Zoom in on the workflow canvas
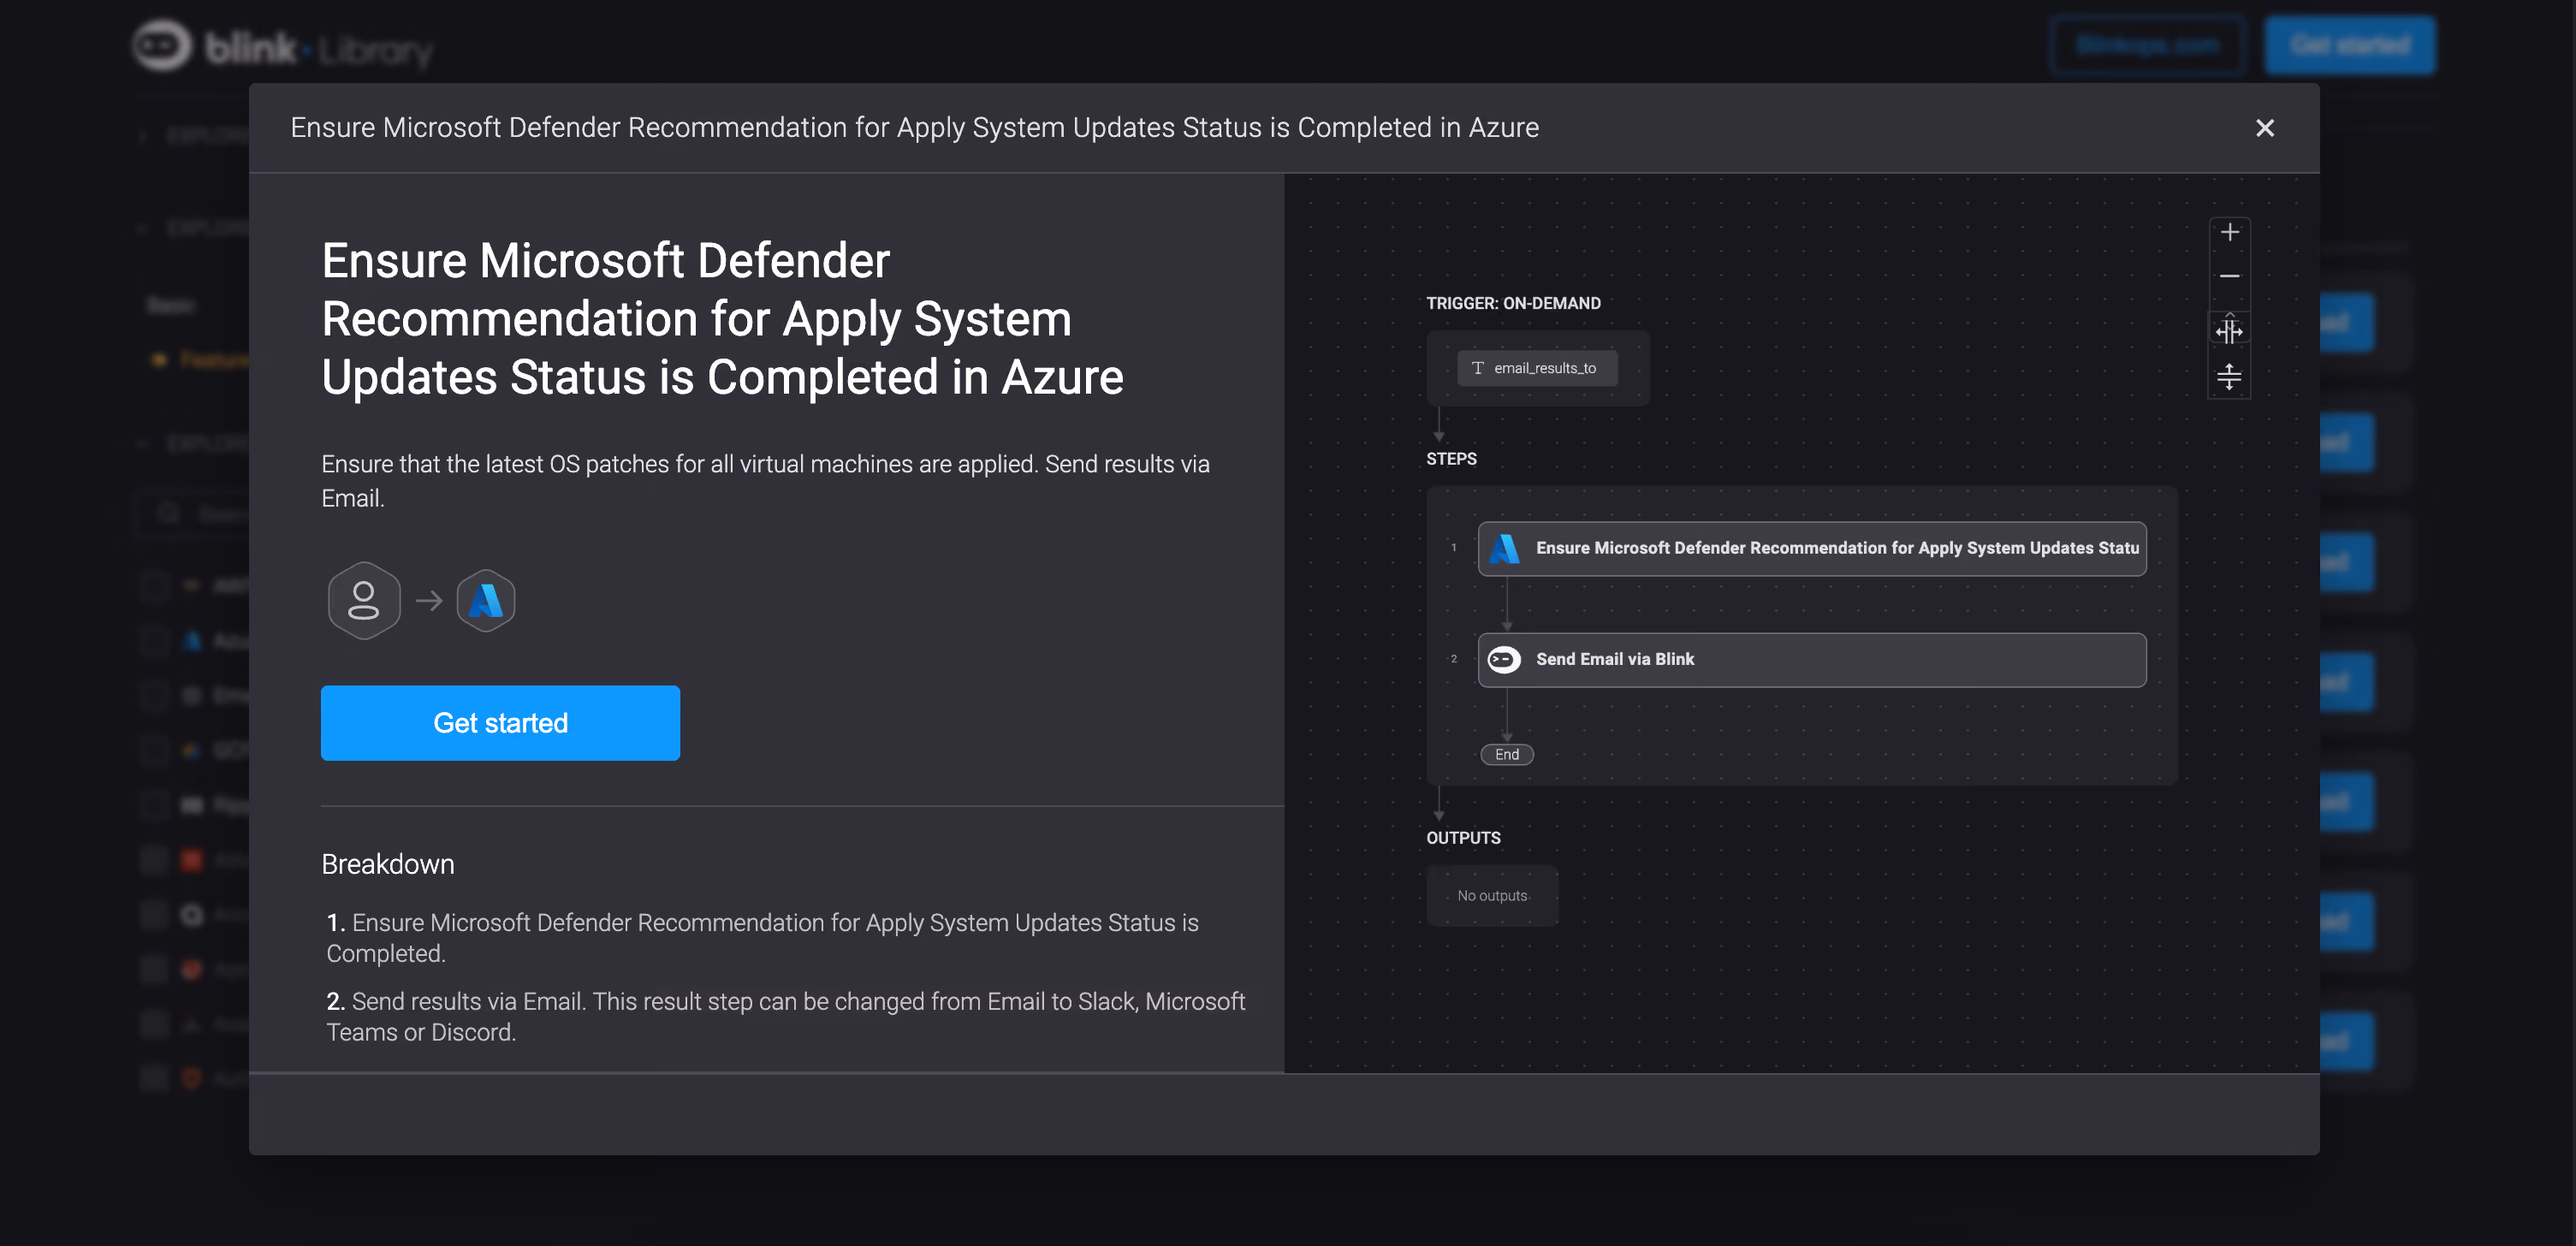This screenshot has height=1246, width=2576. point(2229,233)
